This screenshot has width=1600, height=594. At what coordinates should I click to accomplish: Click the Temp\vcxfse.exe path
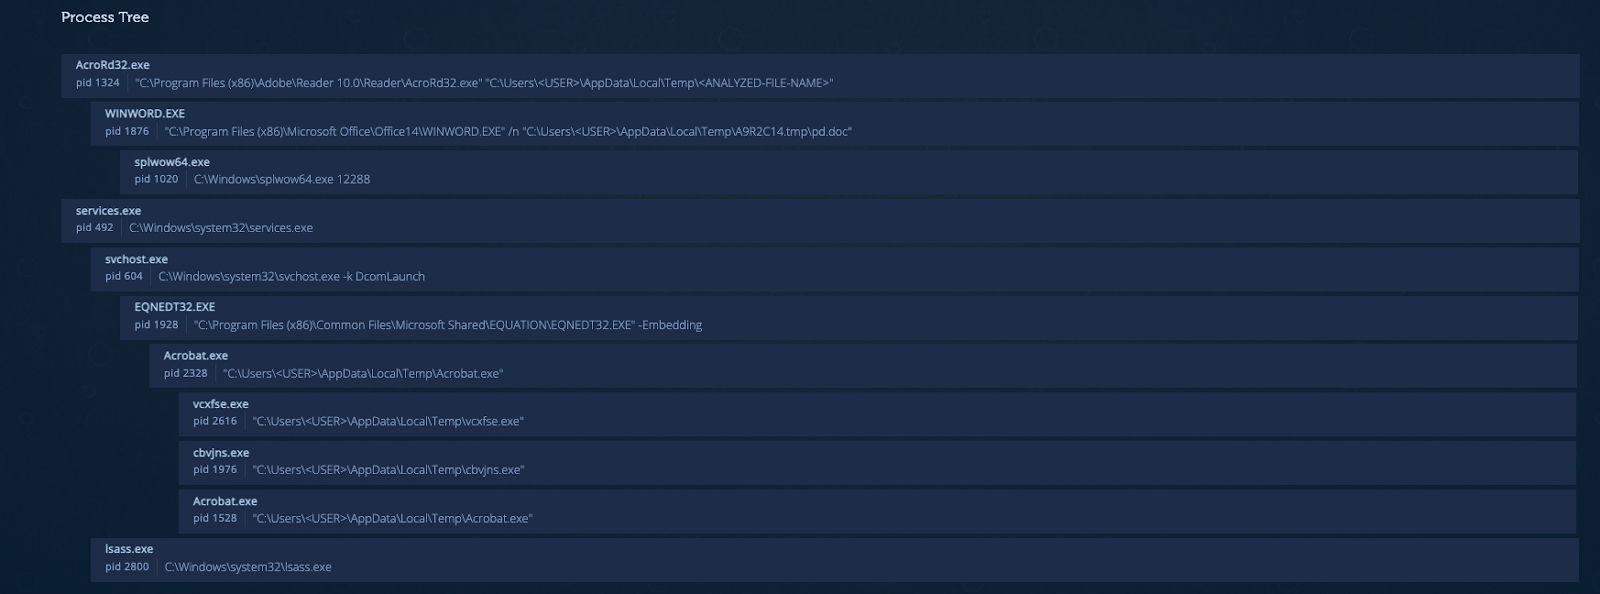click(x=388, y=421)
